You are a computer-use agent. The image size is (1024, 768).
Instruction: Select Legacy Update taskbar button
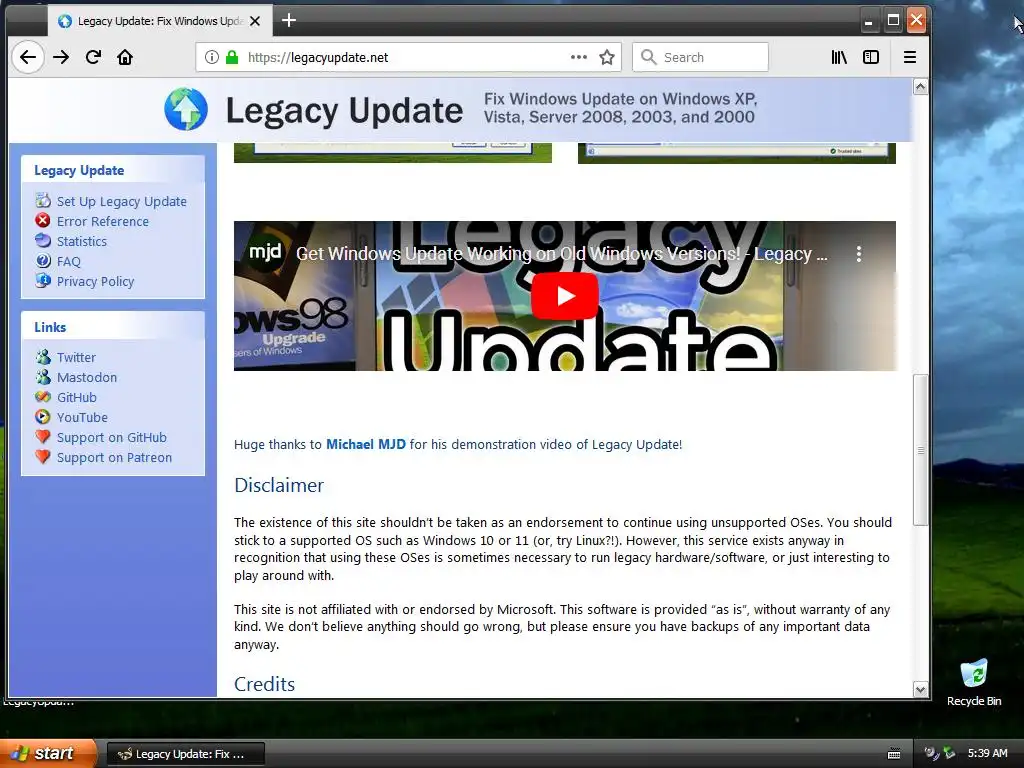point(185,754)
